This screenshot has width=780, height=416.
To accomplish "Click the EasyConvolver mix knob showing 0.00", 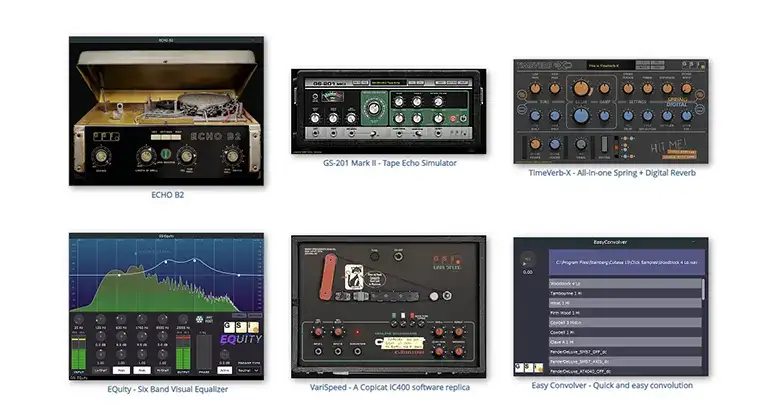I will click(x=528, y=259).
